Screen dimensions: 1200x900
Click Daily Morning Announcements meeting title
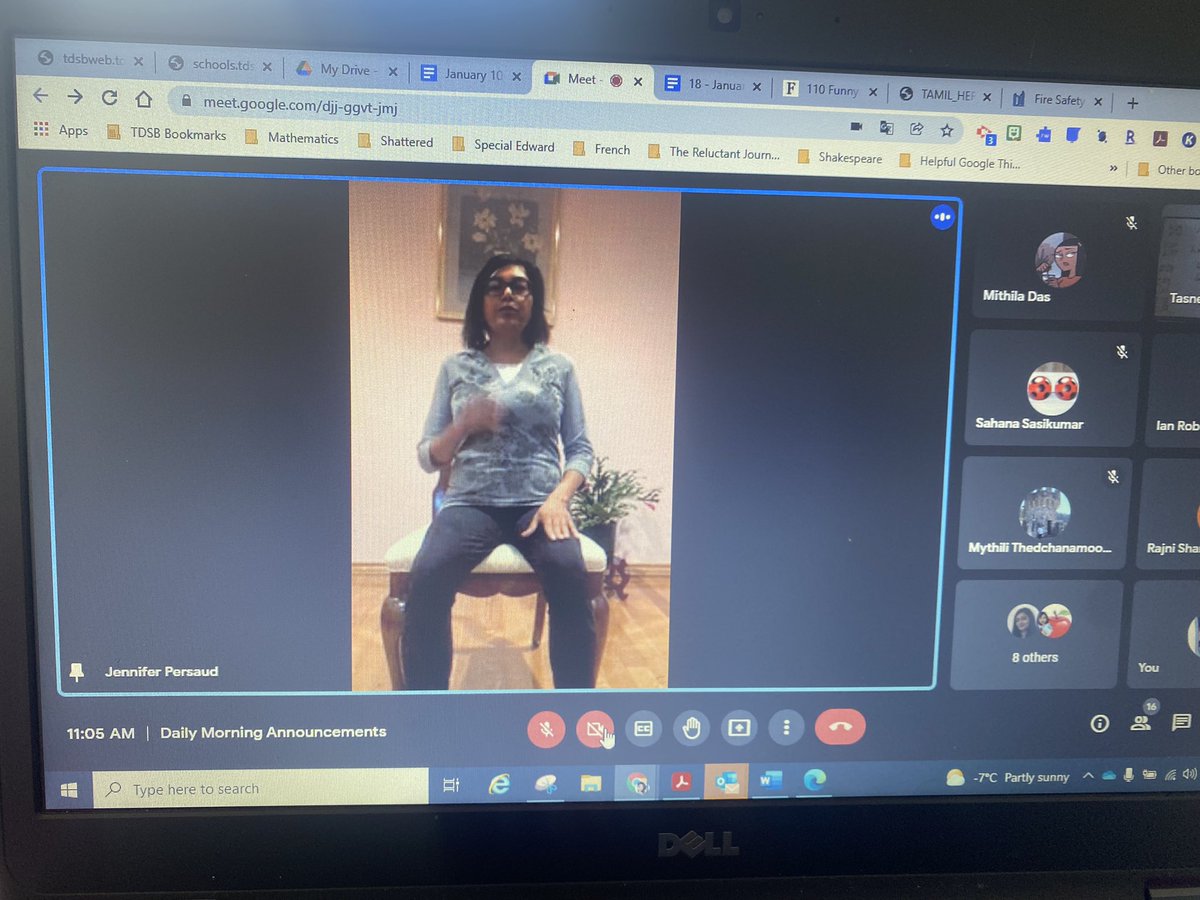click(273, 732)
